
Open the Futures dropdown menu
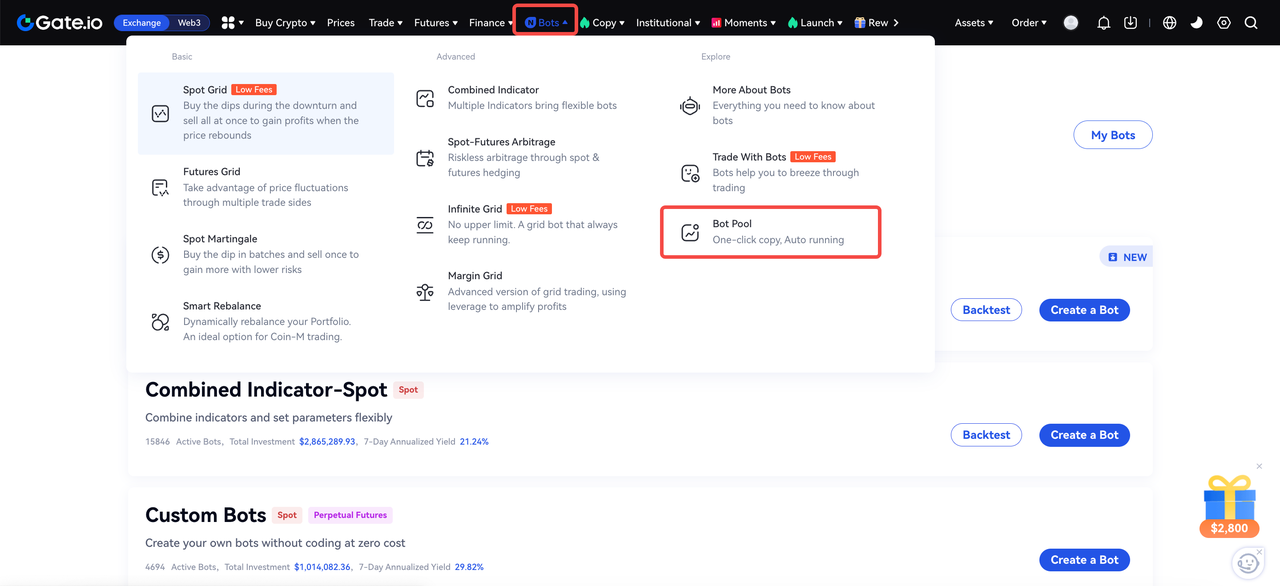[435, 23]
